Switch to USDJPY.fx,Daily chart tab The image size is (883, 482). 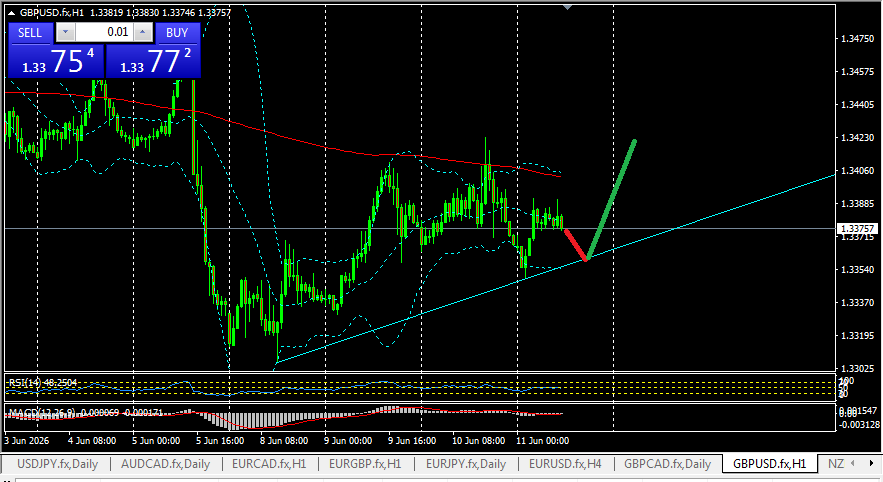pyautogui.click(x=57, y=464)
